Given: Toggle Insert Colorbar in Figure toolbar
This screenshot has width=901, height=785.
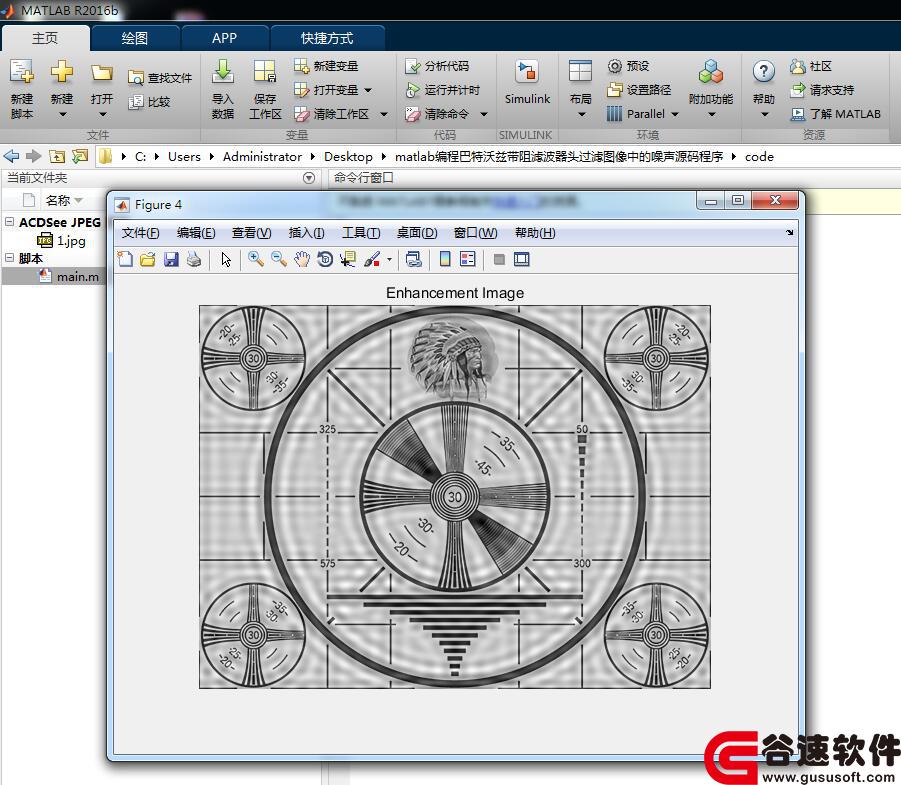Looking at the screenshot, I should pyautogui.click(x=445, y=259).
